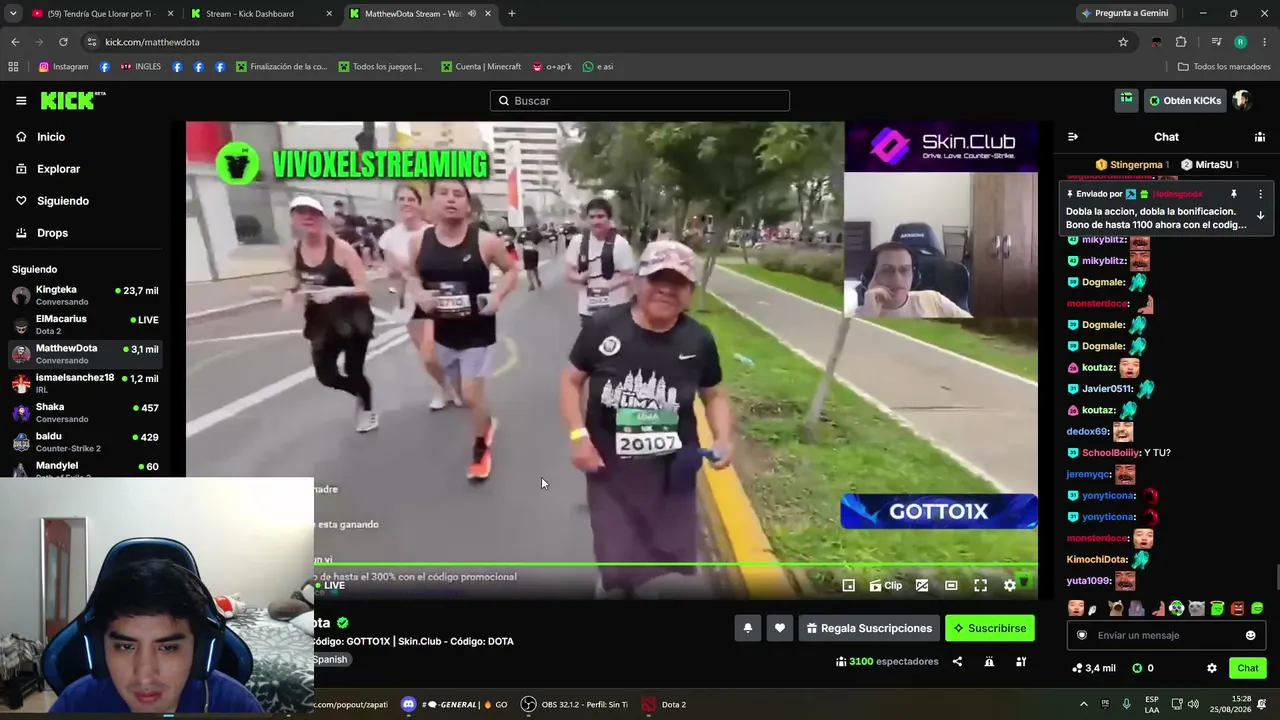Open the volume speaker tray icon
1280x720 pixels.
coord(1193,704)
